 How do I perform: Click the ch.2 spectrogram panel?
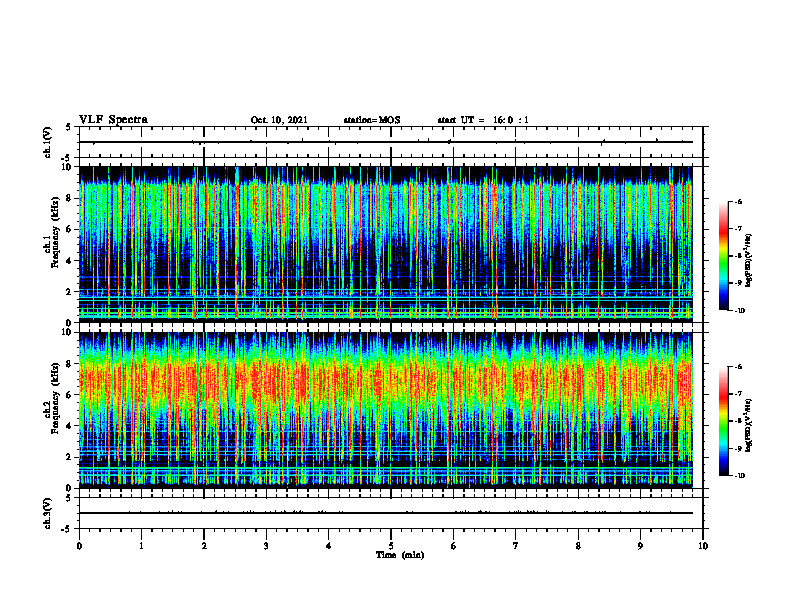(x=386, y=410)
